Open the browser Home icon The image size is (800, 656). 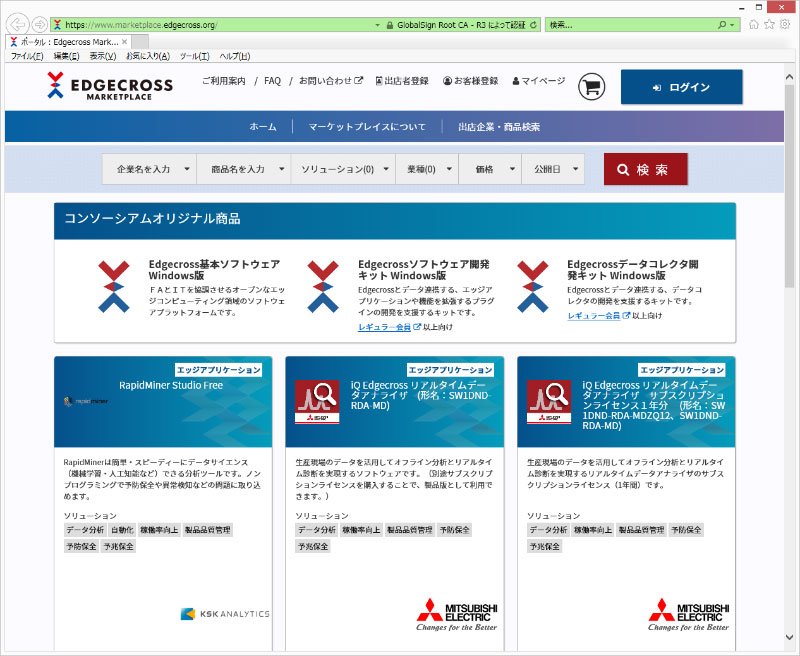(754, 24)
